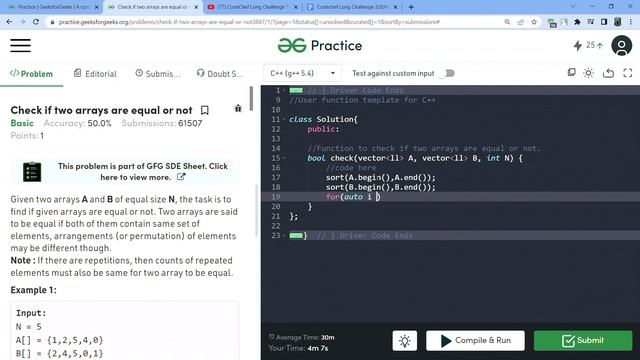The image size is (640, 360).
Task: Click the Chrome profile picture icon
Action: pos(618,22)
